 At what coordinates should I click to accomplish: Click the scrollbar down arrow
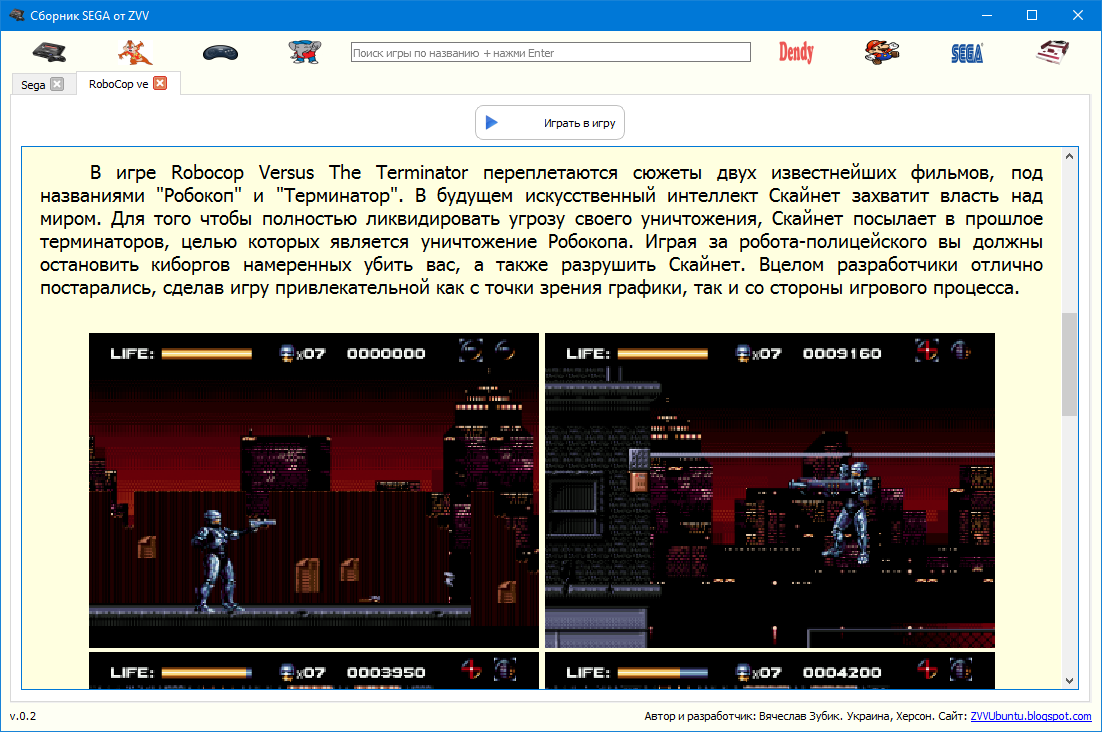(1069, 680)
